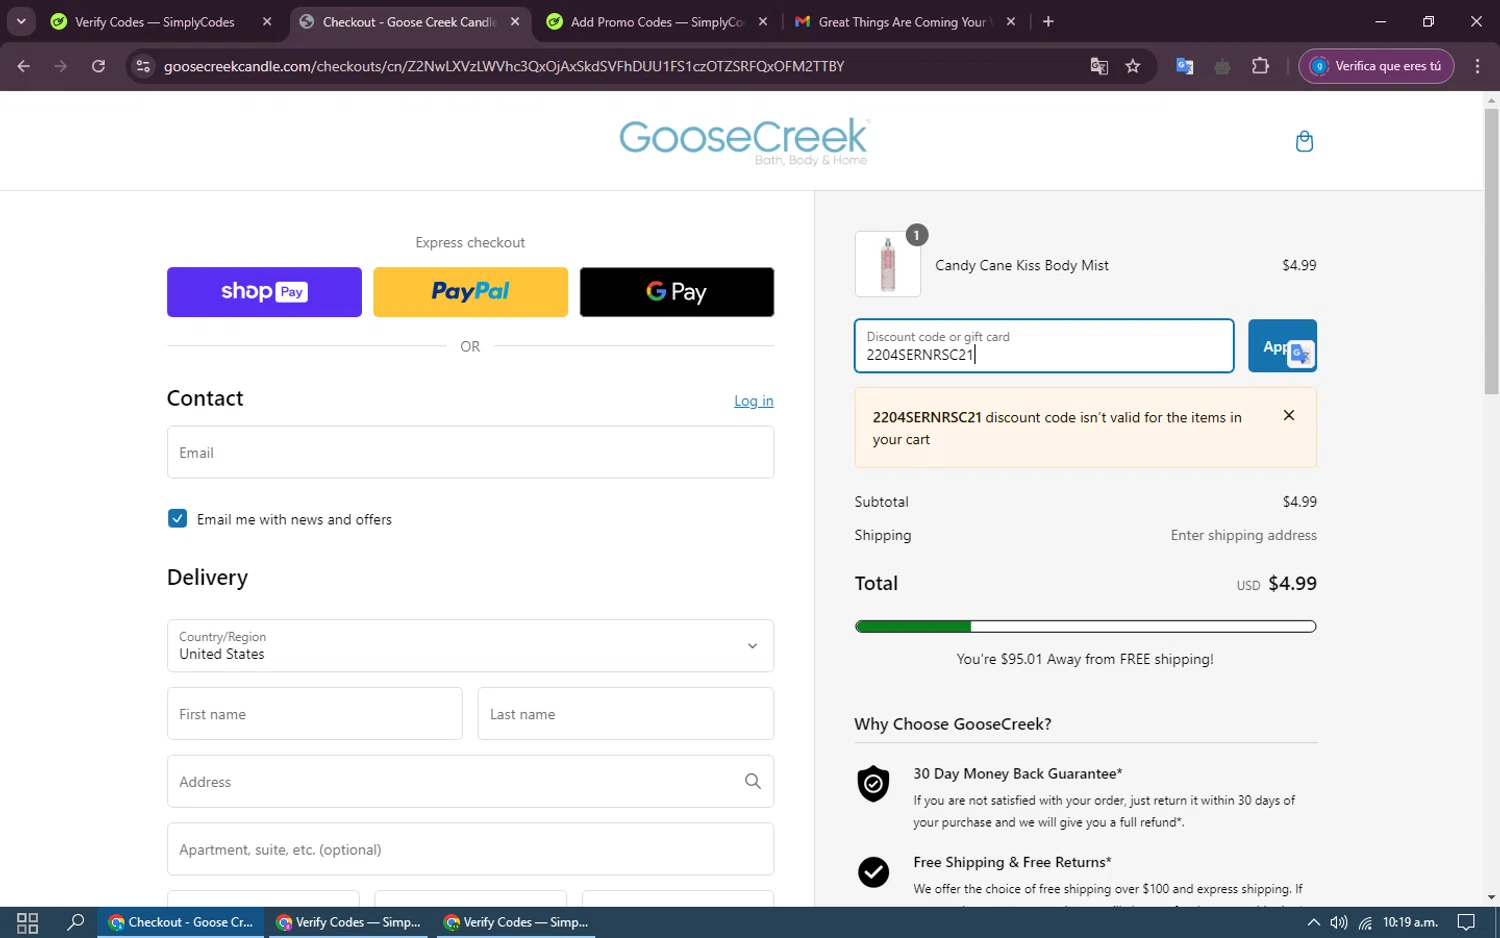Open the last Verify Codes taskbar window

[516, 922]
